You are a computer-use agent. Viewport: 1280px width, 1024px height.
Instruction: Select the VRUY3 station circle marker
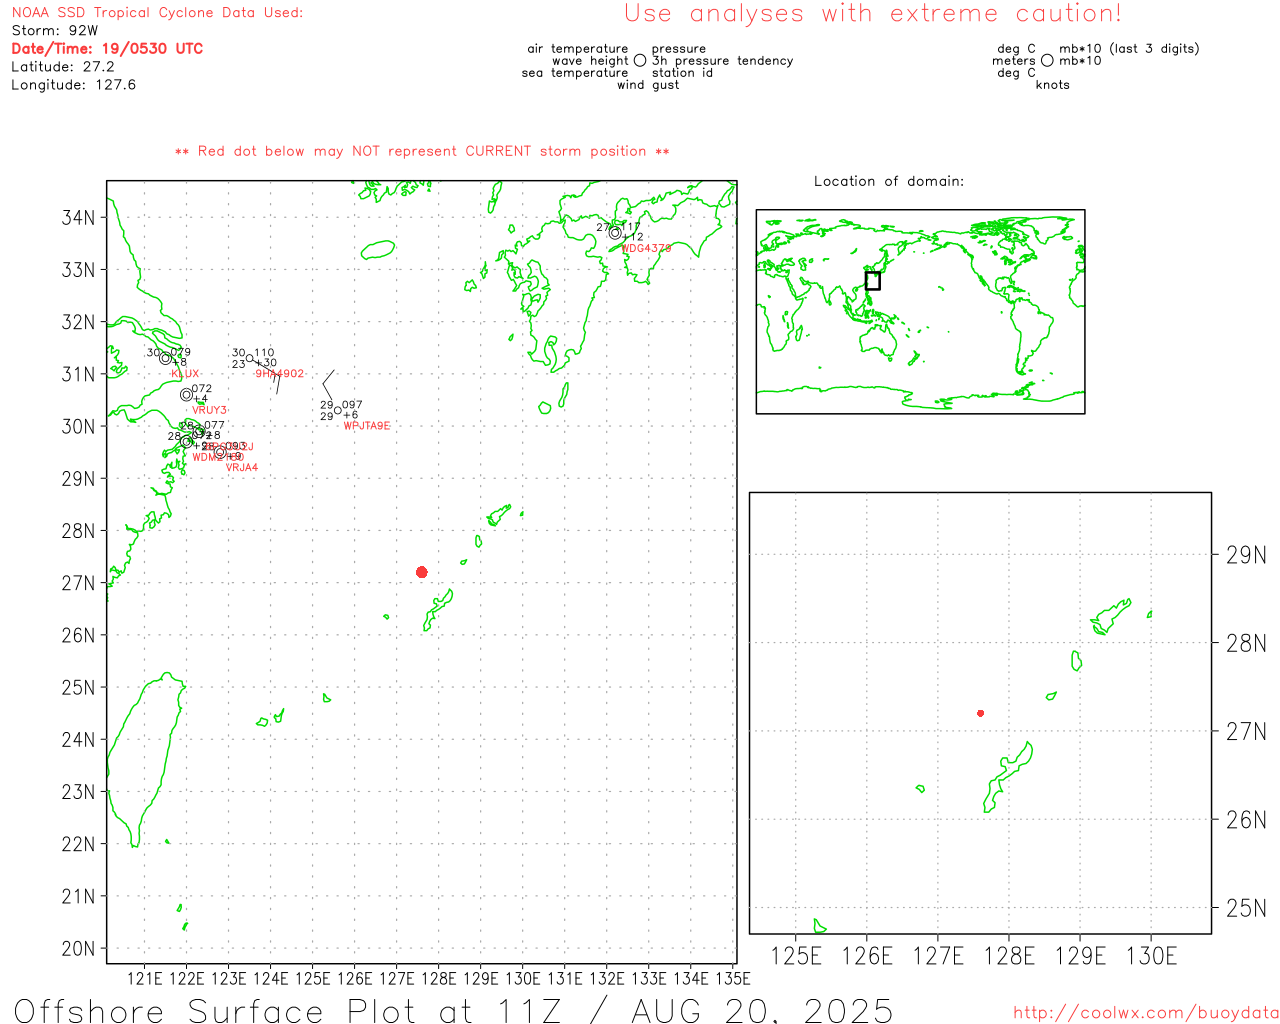point(186,395)
